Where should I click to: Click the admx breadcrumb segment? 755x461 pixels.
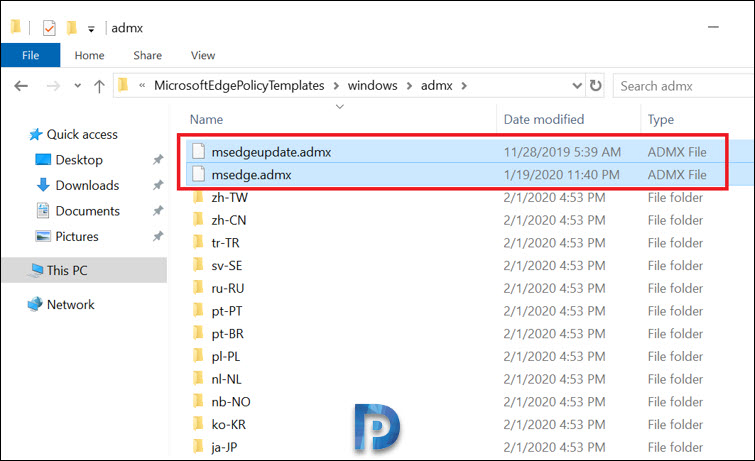[x=436, y=86]
